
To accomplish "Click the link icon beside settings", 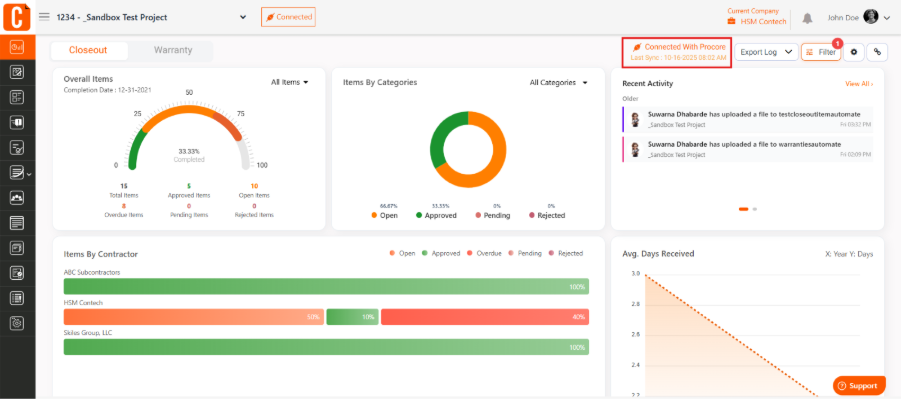I will click(x=877, y=52).
